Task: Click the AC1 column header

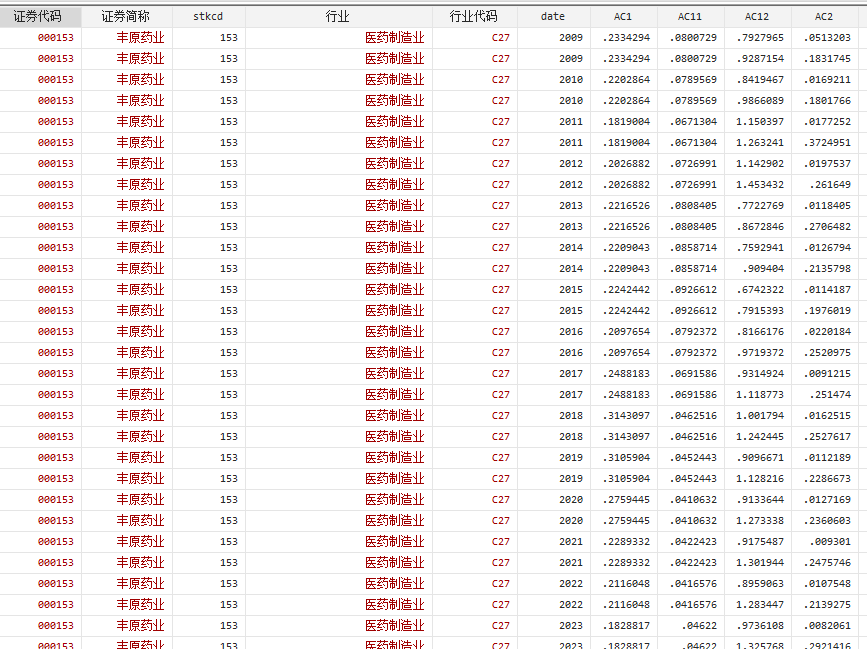Action: pos(624,17)
